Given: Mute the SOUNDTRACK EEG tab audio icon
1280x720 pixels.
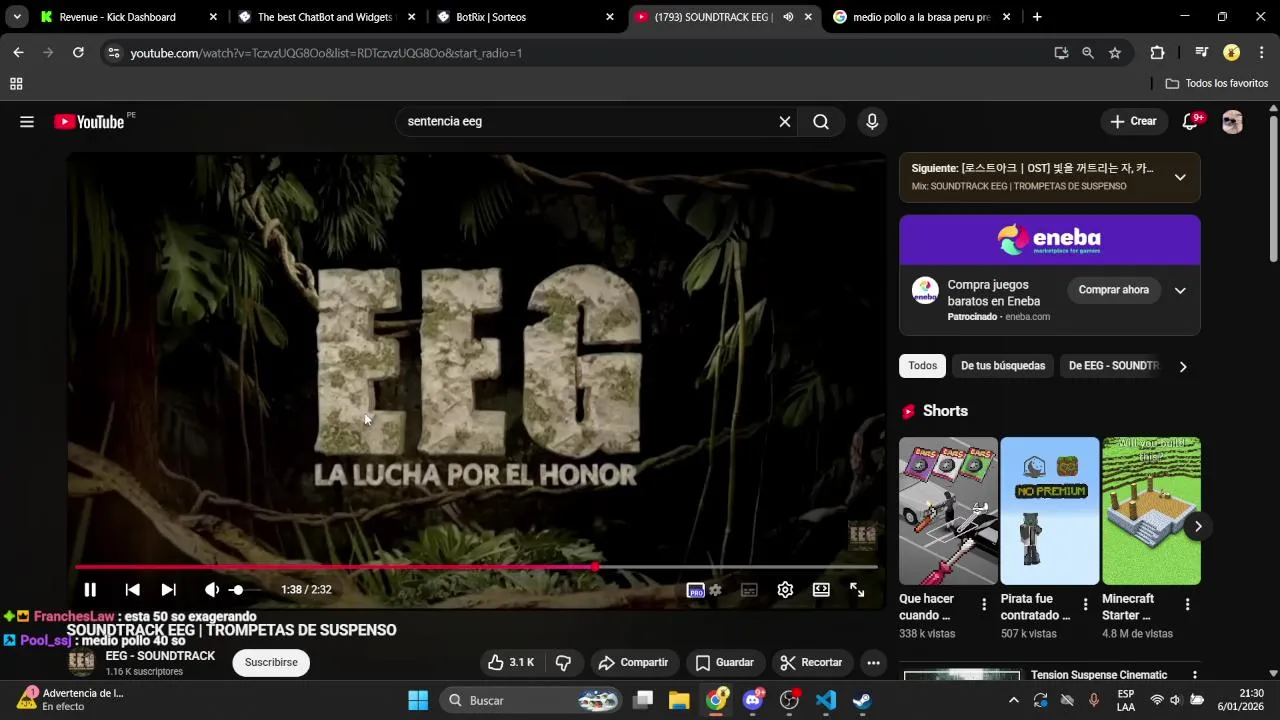Looking at the screenshot, I should pos(788,17).
